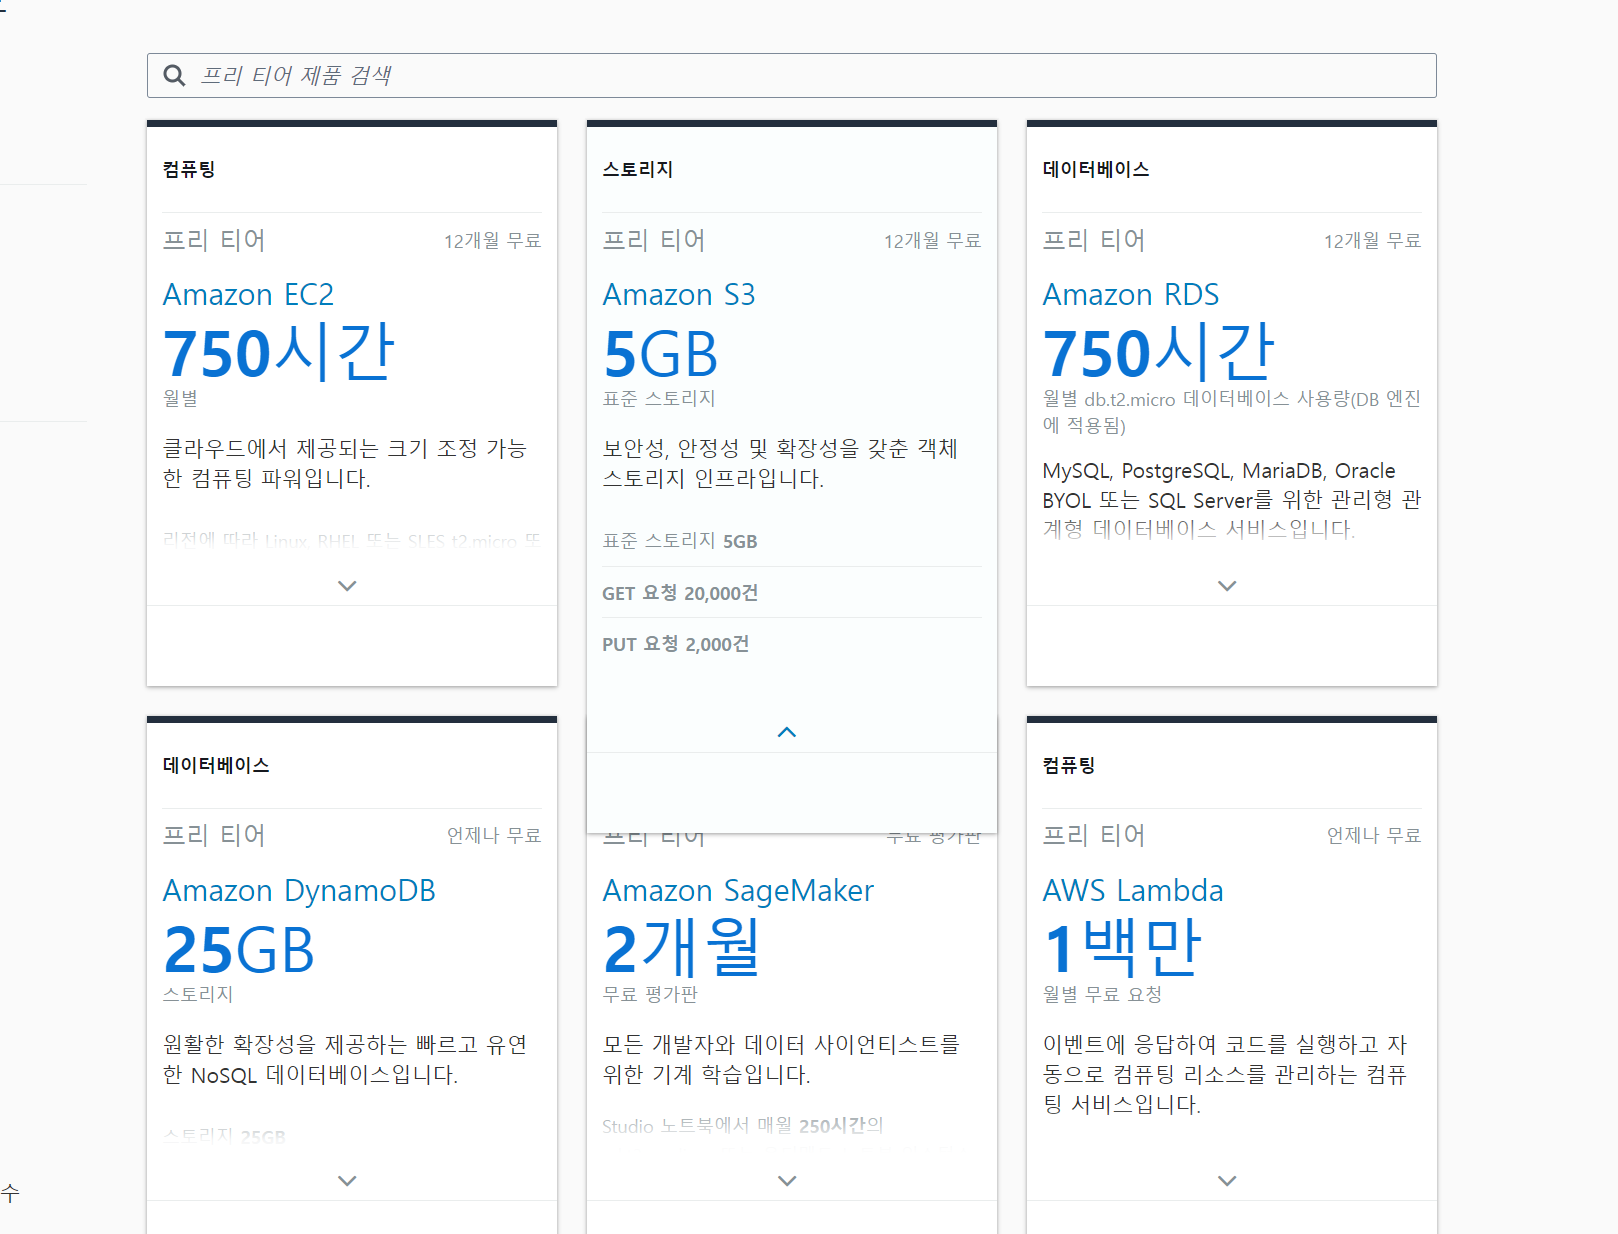Click the 컴퓨팅 heading of Lambda card
Image resolution: width=1618 pixels, height=1234 pixels.
tap(1069, 765)
